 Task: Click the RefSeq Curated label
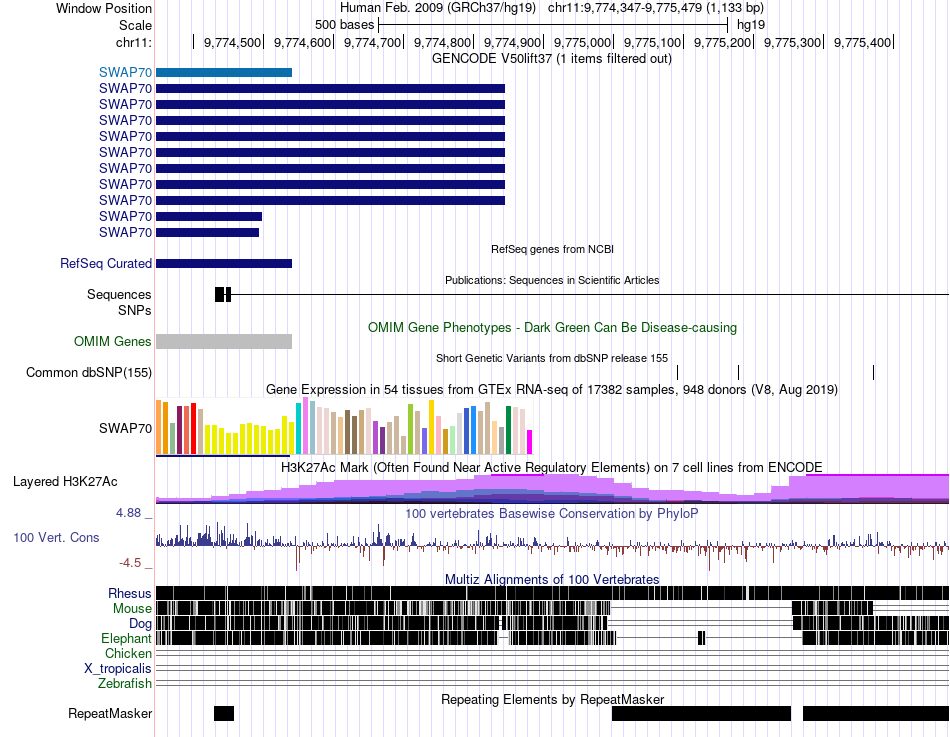106,264
